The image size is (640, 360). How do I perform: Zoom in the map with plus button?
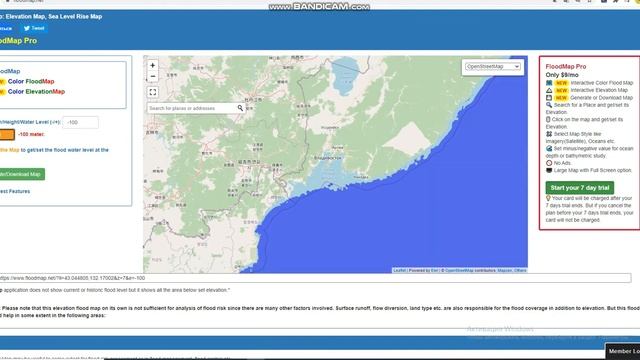click(x=153, y=65)
